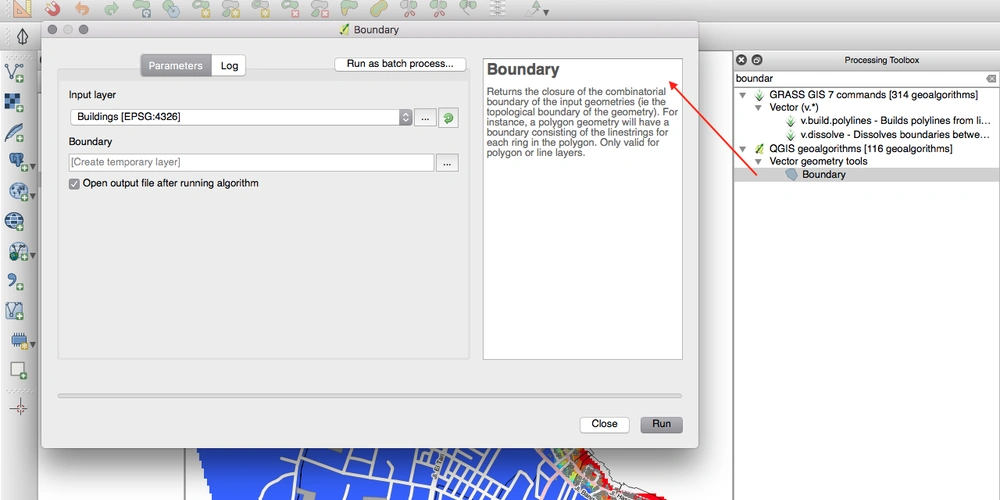Select the Add Ring tool

202,8
